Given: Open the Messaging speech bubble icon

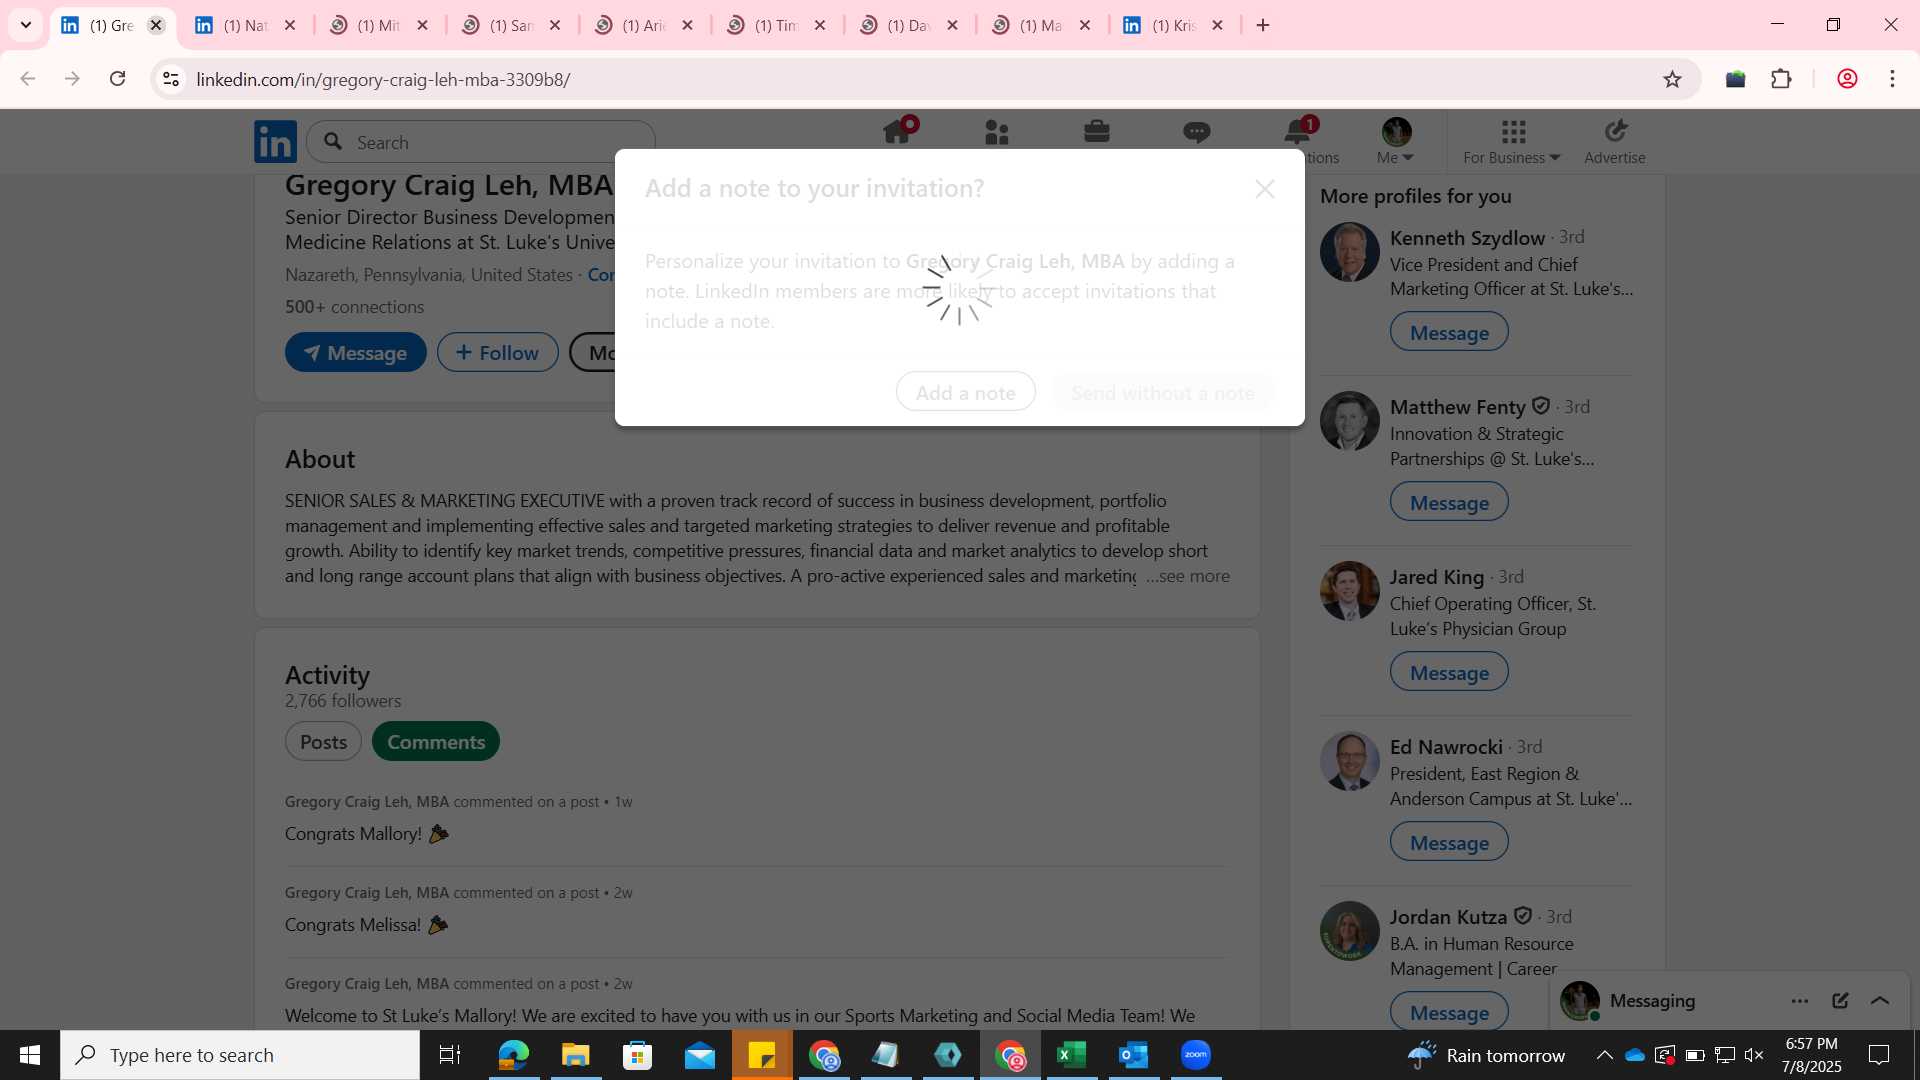Looking at the screenshot, I should 1197,132.
